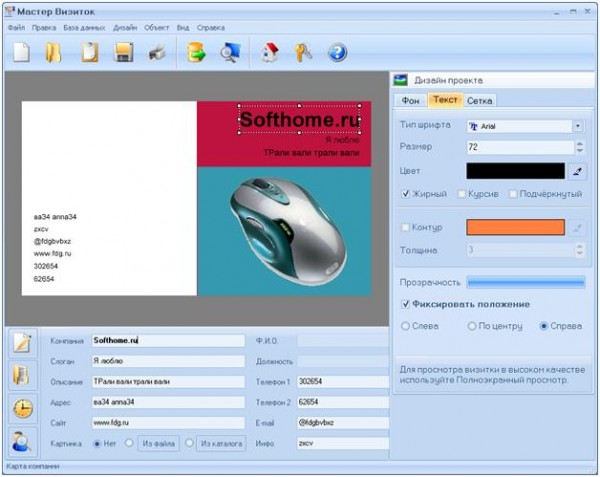Open fullscreen preview magnifier monitor icon
Viewport: 600px width, 477px height.
point(230,52)
